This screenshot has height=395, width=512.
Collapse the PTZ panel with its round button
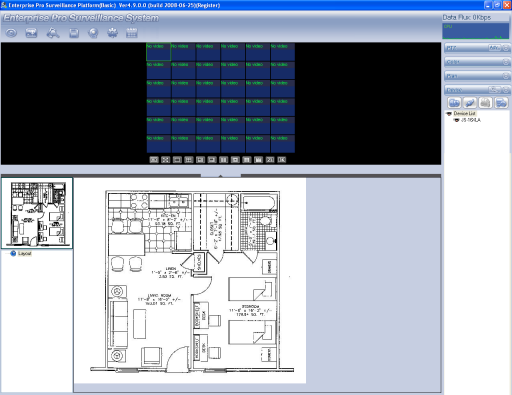pos(506,48)
